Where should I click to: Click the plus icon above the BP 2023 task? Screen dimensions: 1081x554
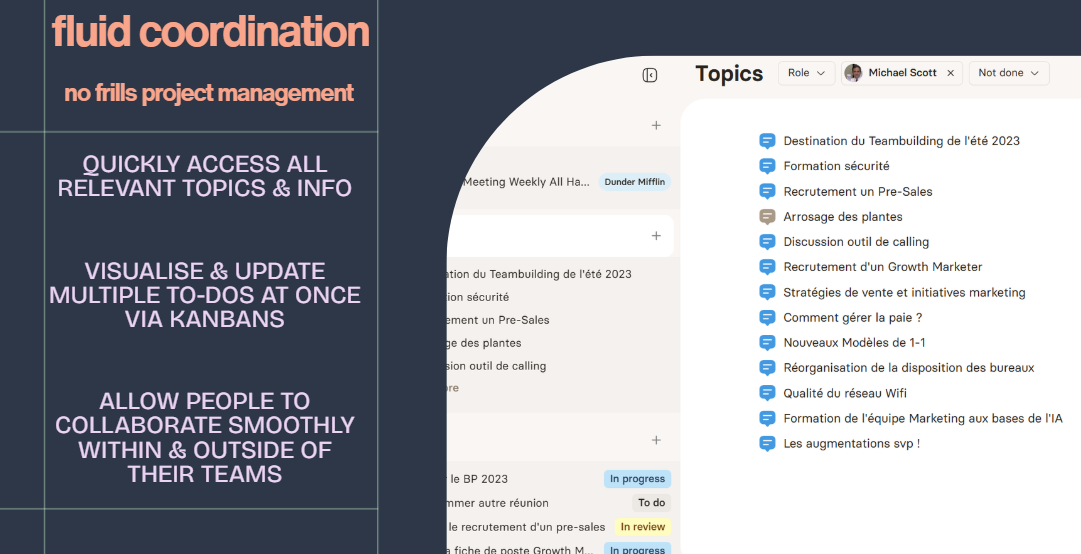coord(656,440)
